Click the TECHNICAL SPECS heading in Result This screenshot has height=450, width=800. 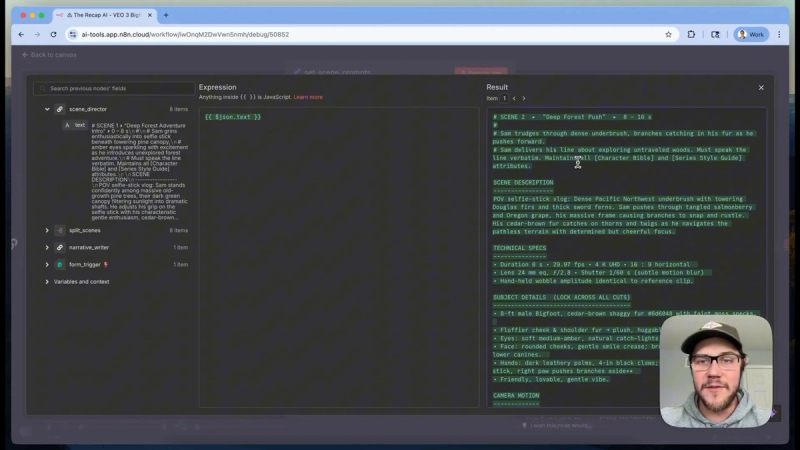click(x=519, y=248)
